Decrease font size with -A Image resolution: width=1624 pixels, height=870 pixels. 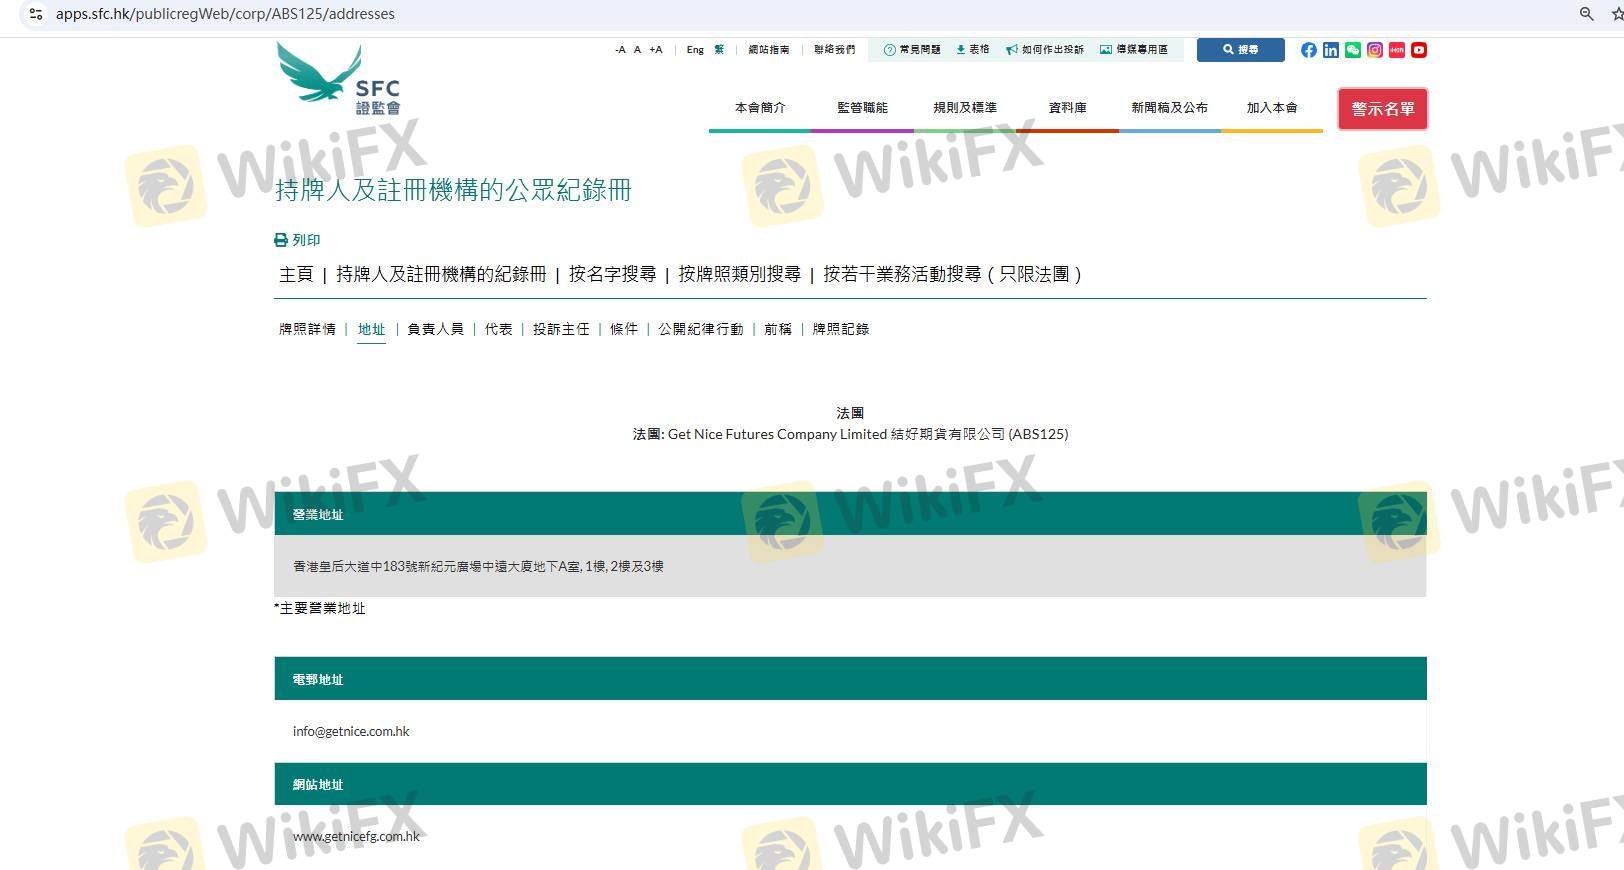[x=620, y=50]
